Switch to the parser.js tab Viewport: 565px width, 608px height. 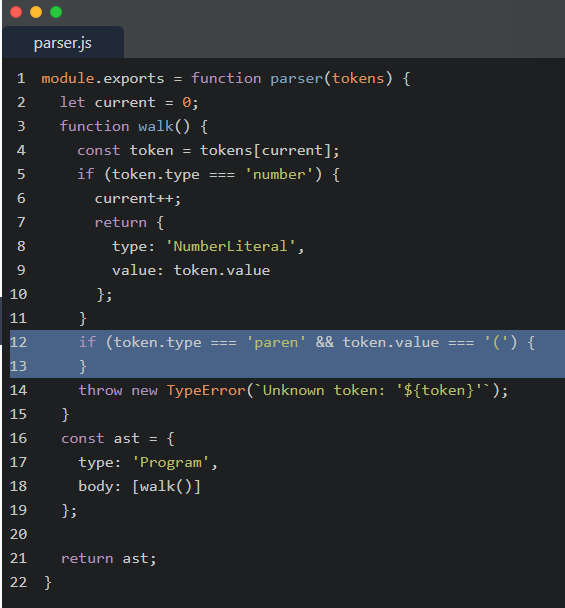click(x=62, y=43)
